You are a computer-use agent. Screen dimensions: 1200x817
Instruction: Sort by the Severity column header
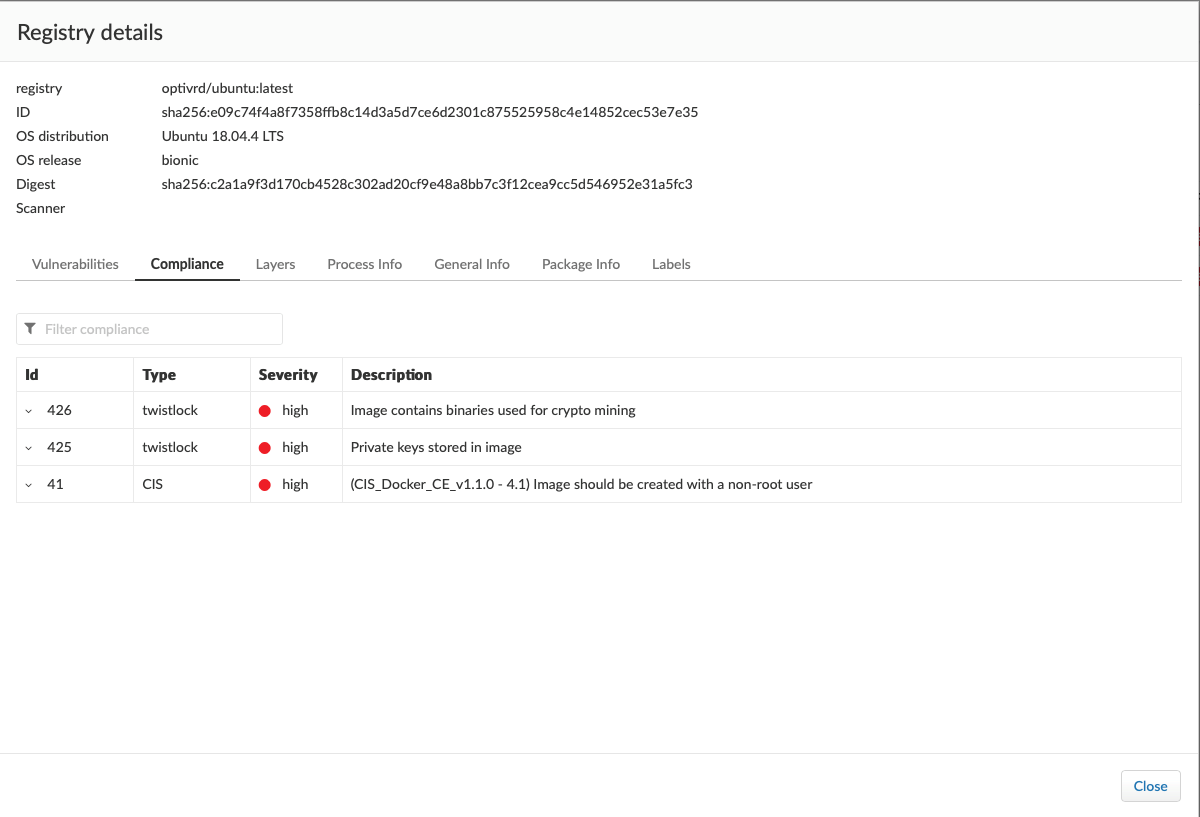pos(288,375)
